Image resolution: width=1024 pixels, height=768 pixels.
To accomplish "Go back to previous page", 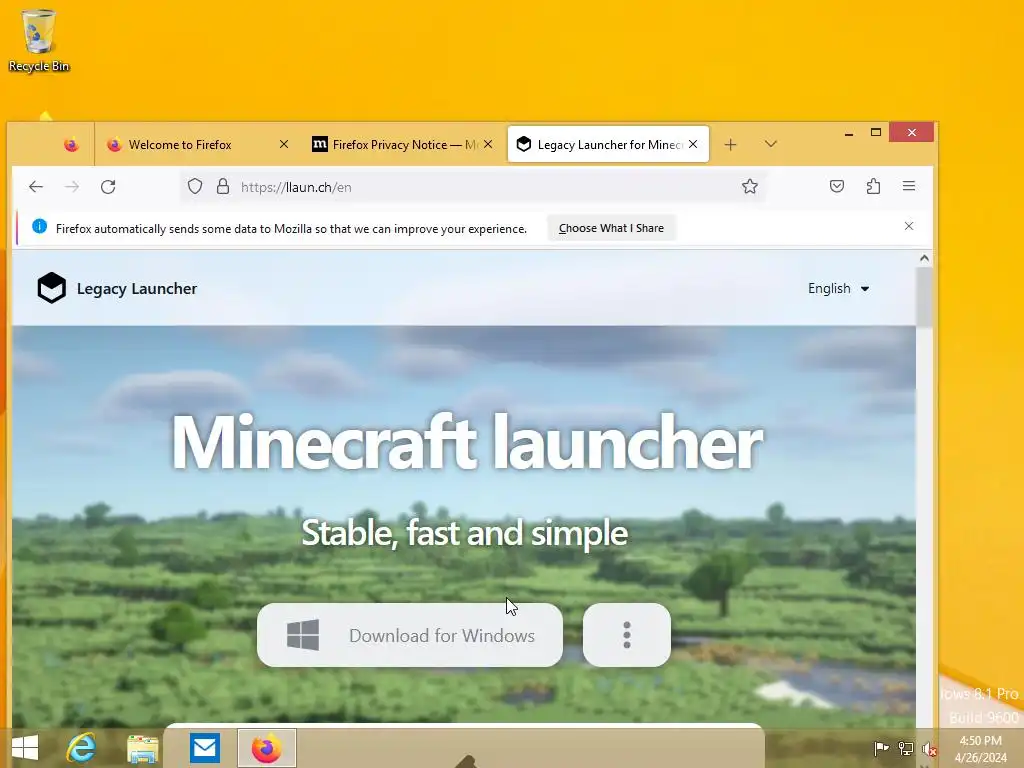I will 36,187.
